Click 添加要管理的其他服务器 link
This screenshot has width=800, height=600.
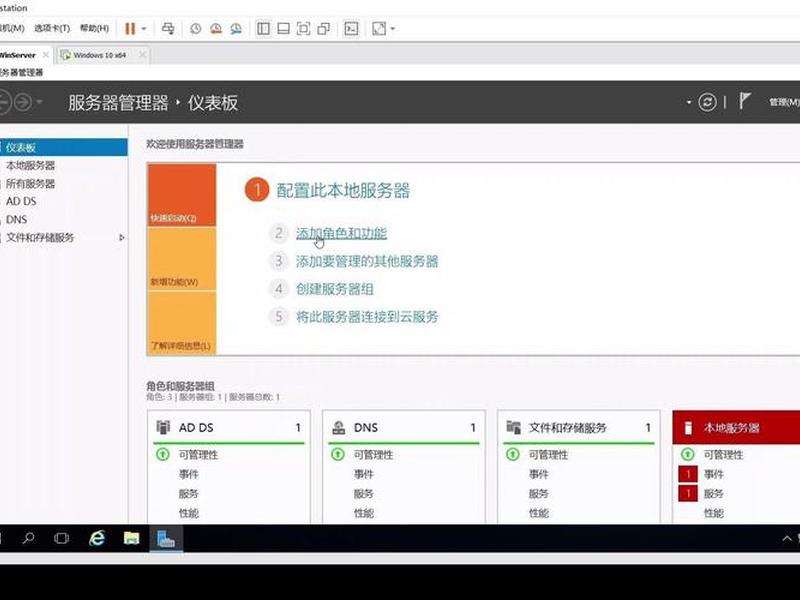click(x=367, y=261)
